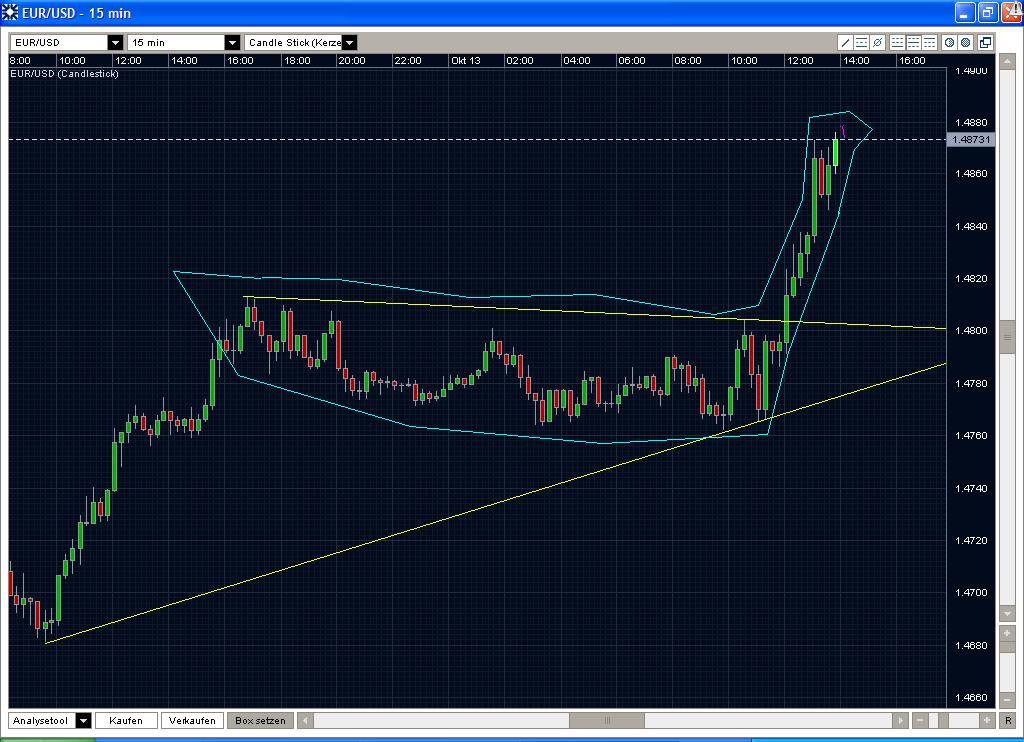Click the EUR/USD - 15 min title bar icon
Viewport: 1024px width, 742px height.
[x=10, y=12]
